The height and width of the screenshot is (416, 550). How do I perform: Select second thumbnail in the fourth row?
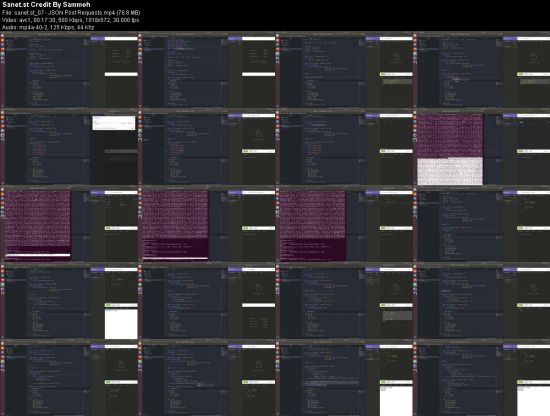(207, 301)
